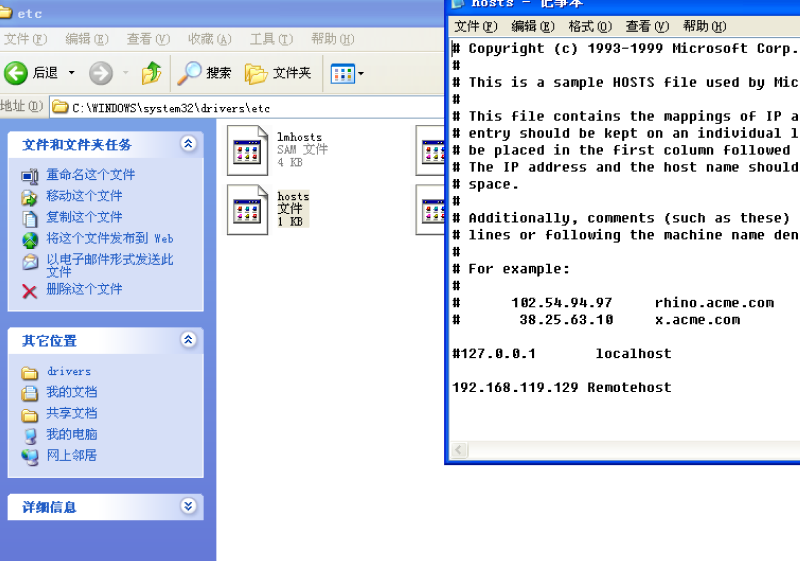Open 文件(F) menu in Notepad
Image resolution: width=800 pixels, height=561 pixels.
point(476,26)
